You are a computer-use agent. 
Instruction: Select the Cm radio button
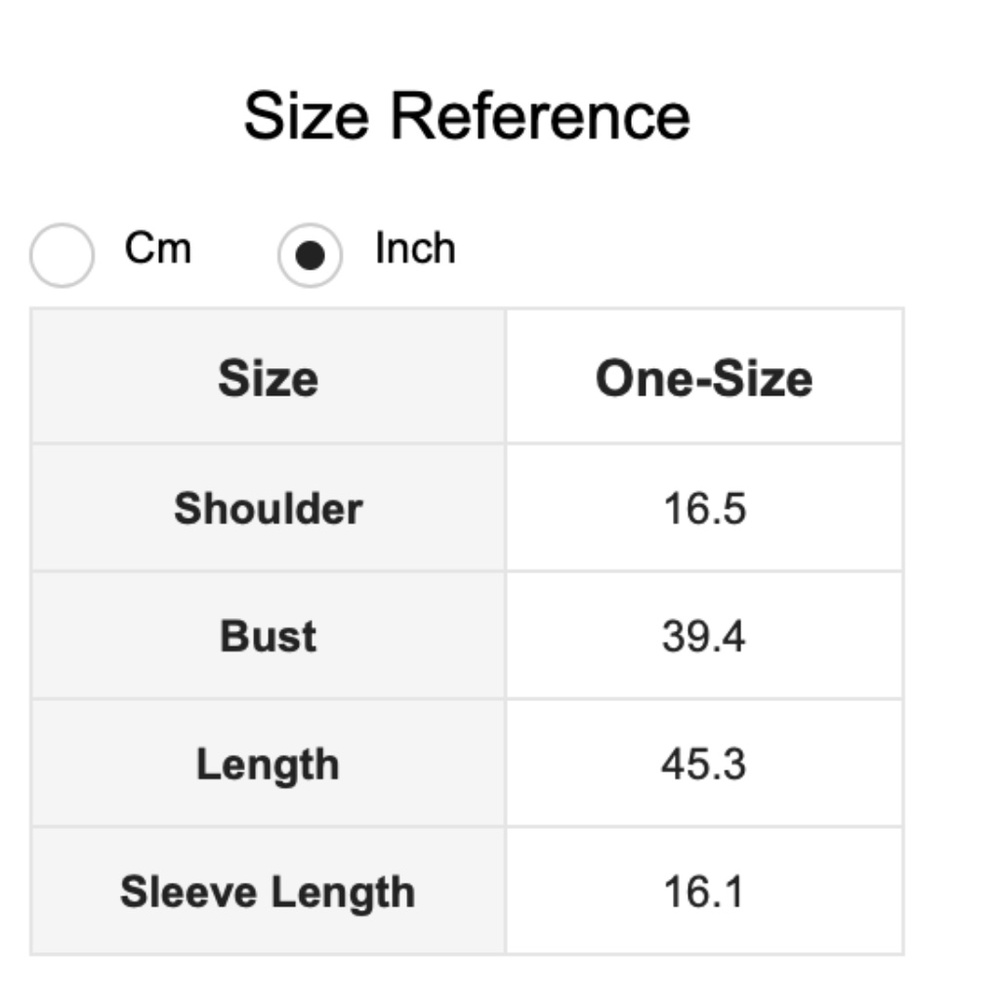click(x=62, y=255)
